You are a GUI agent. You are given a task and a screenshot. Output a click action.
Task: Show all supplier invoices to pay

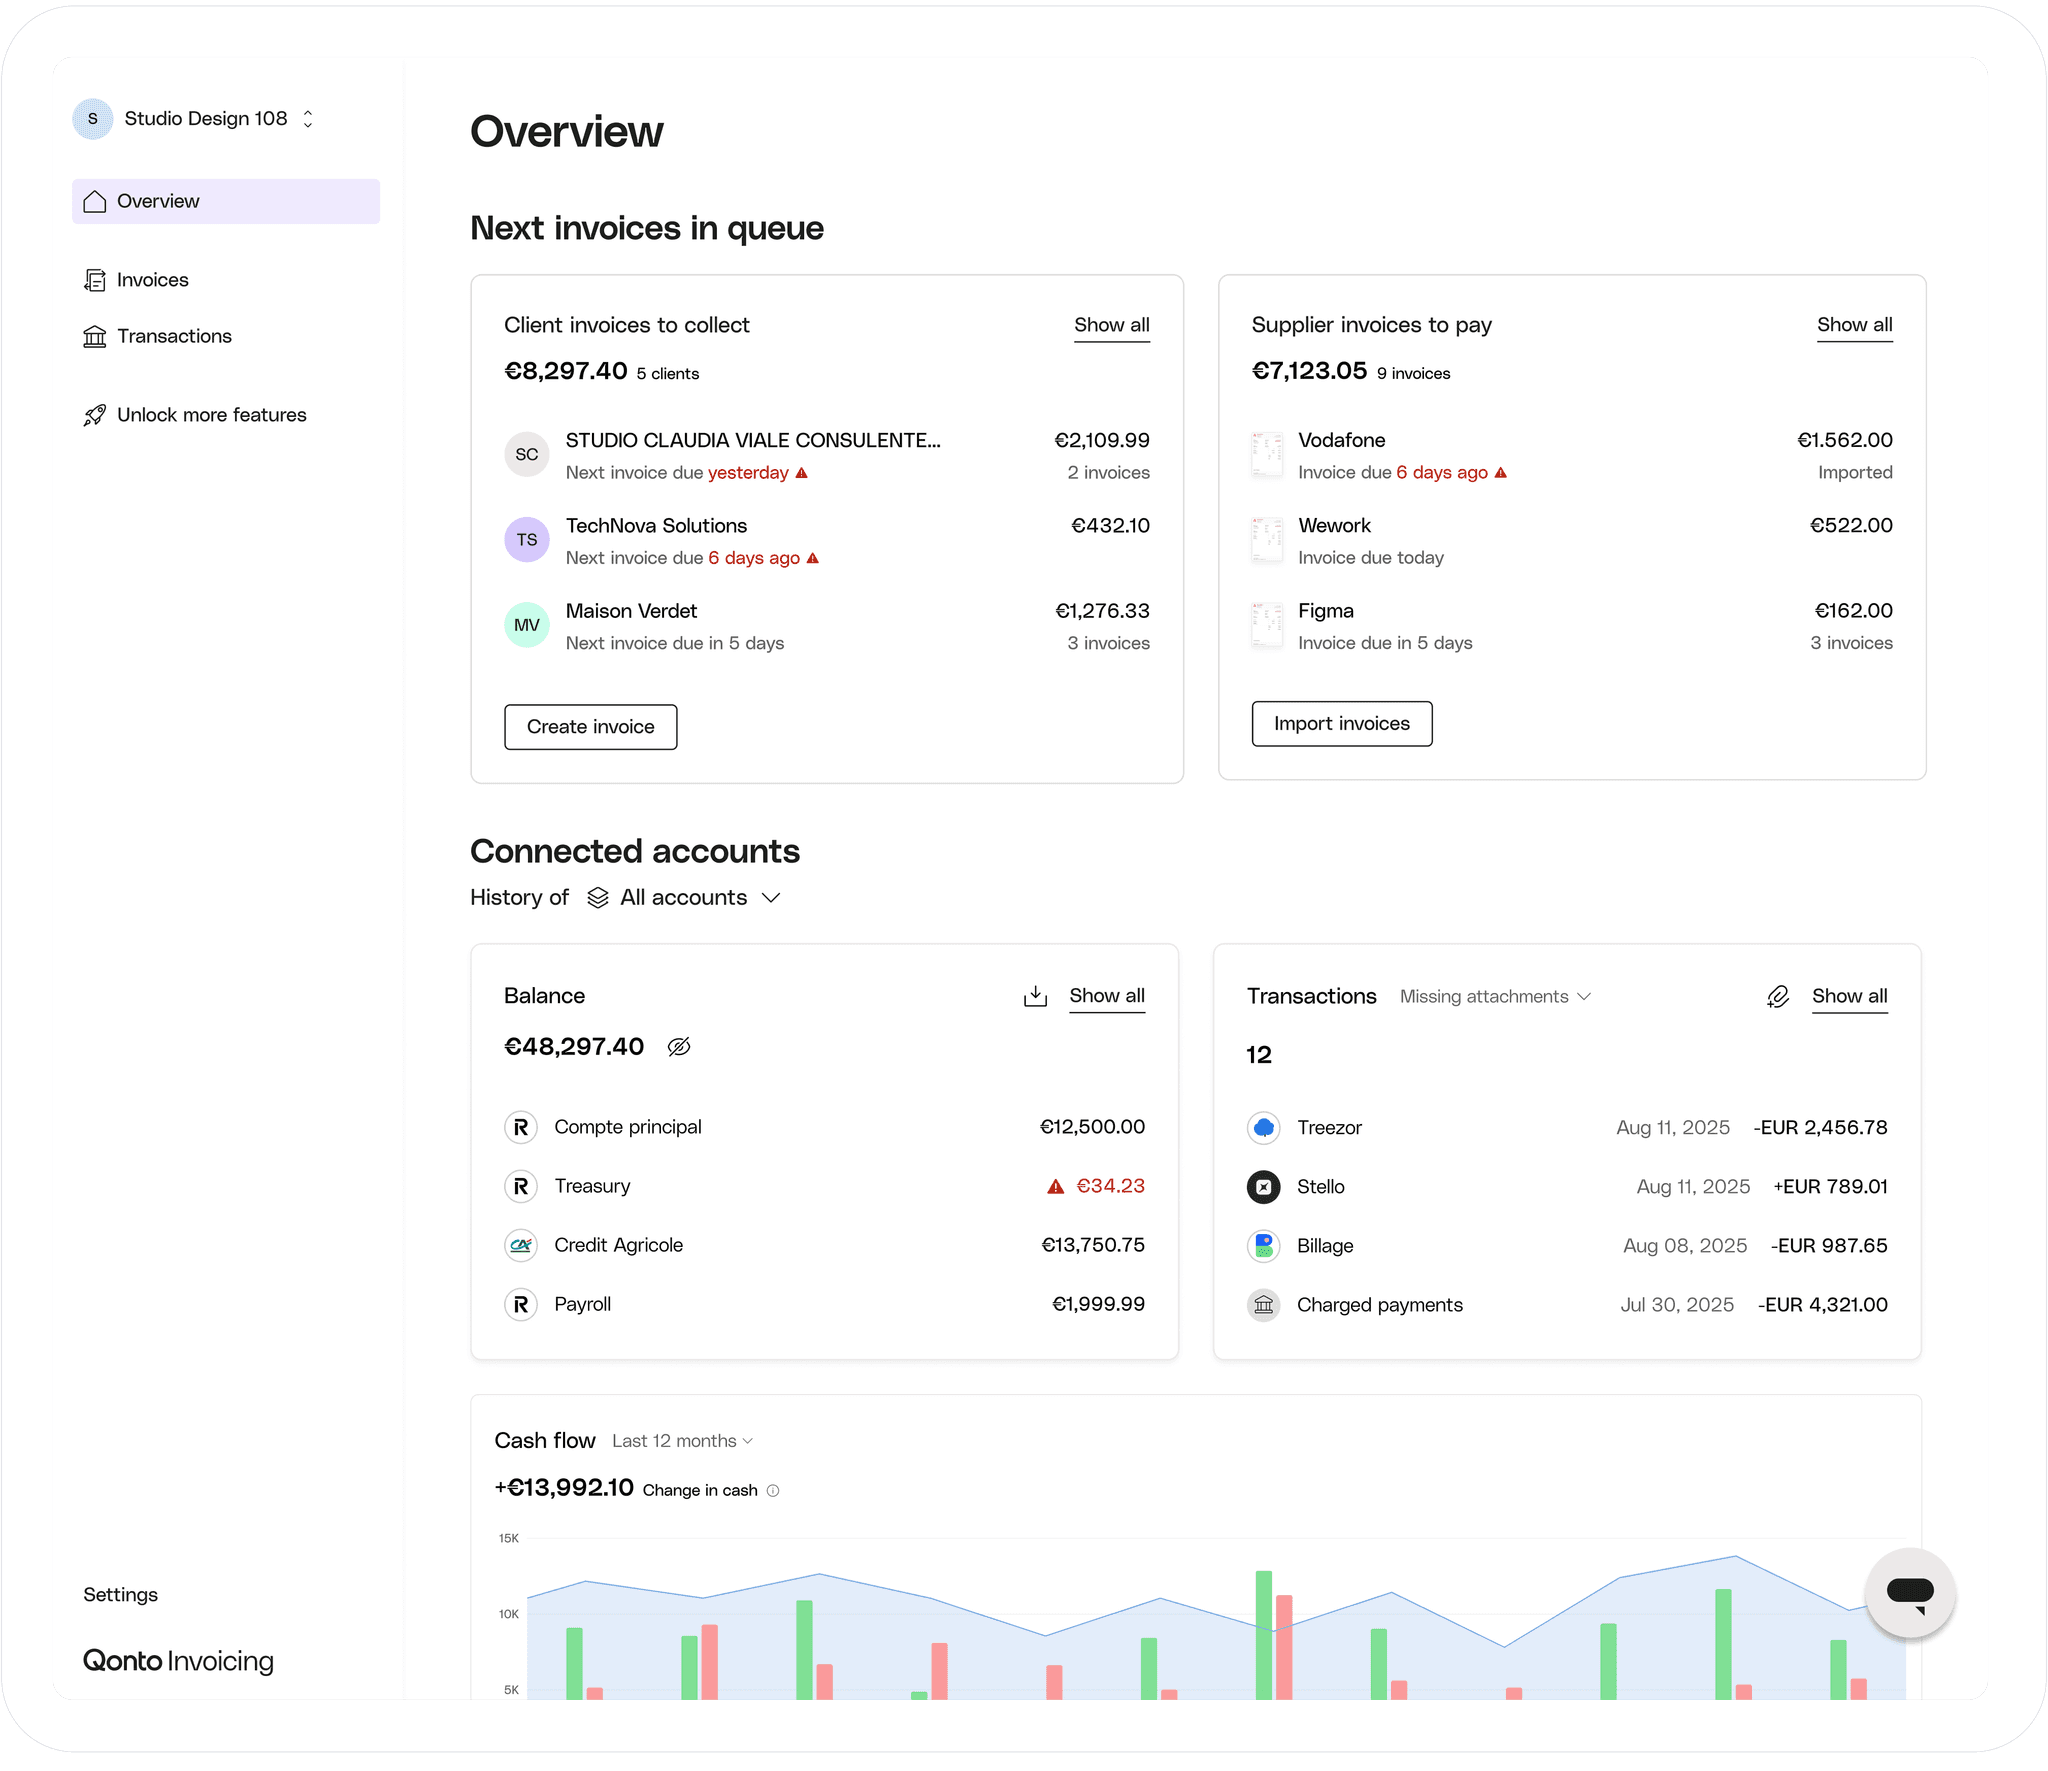pos(1853,325)
